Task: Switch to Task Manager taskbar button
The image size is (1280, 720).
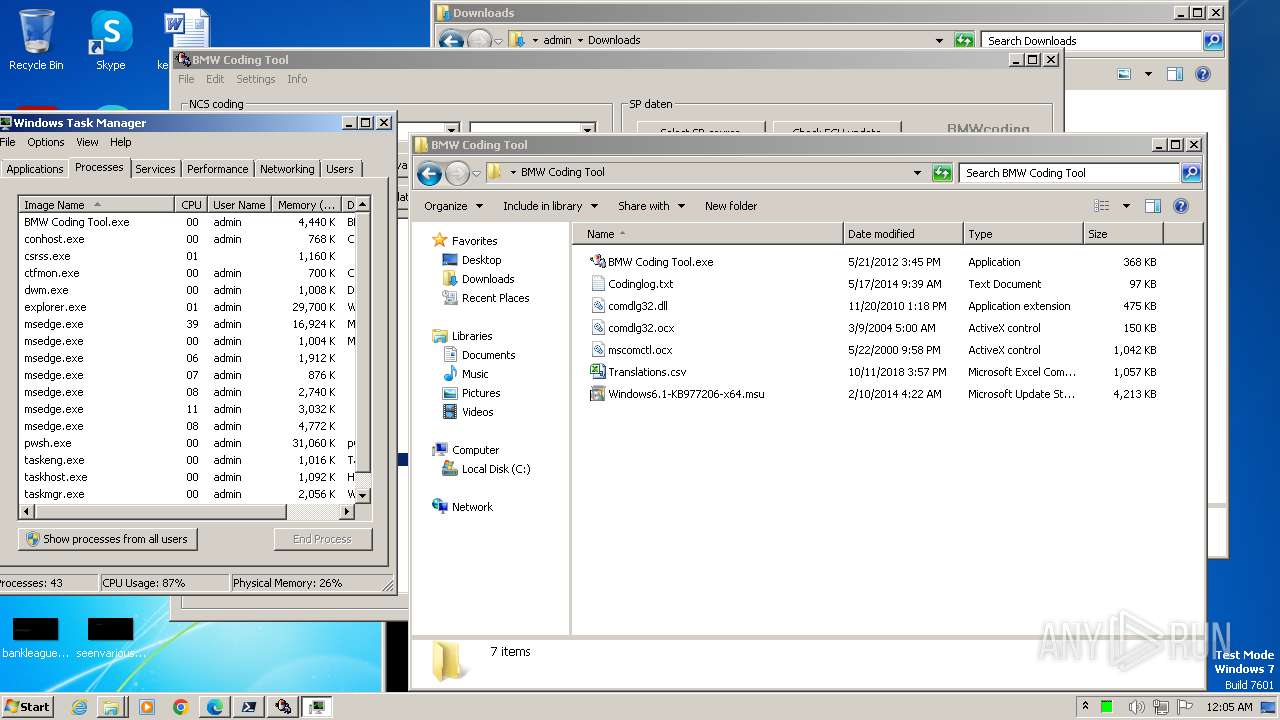Action: [317, 707]
